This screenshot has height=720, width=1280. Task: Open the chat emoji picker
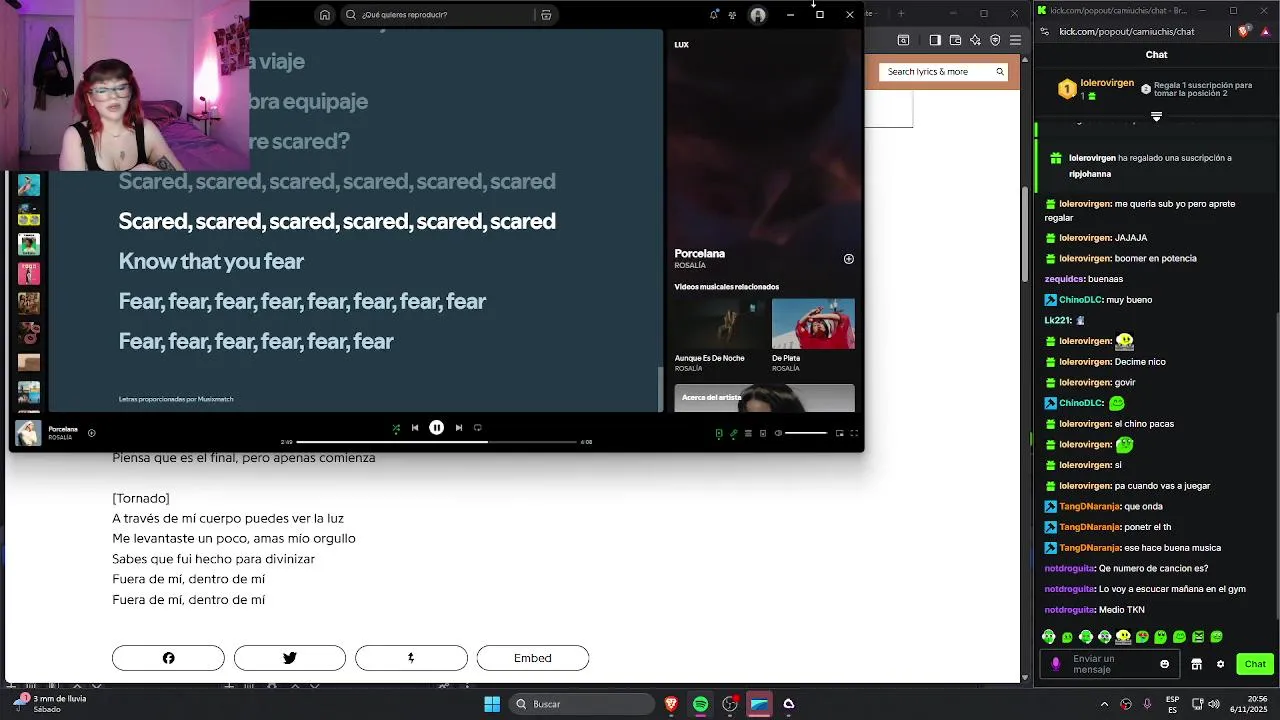pyautogui.click(x=1164, y=664)
